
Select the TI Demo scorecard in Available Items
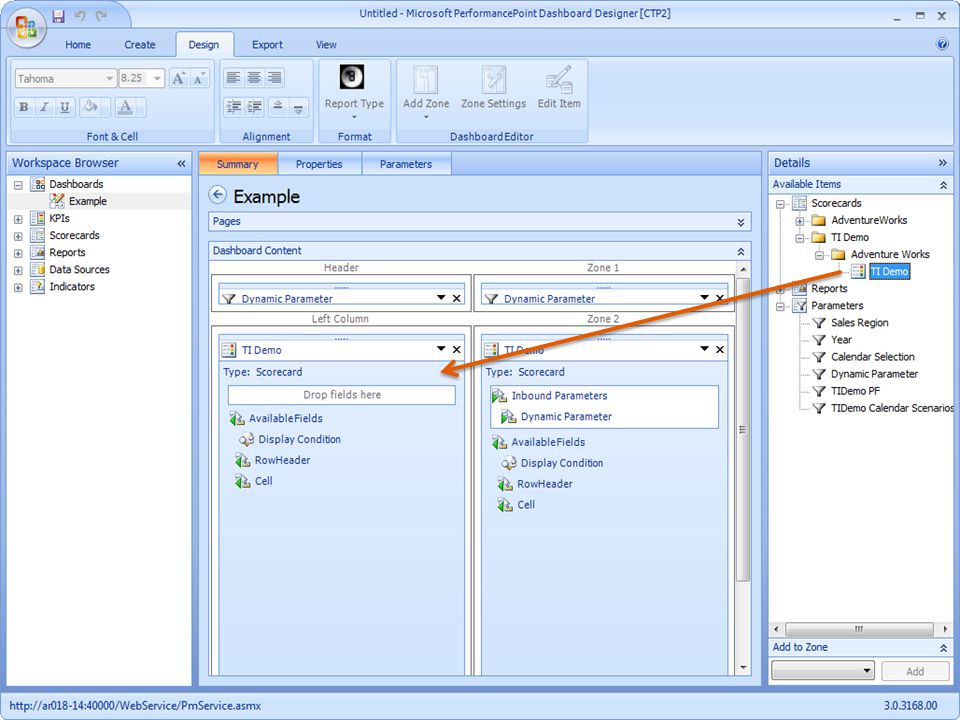tap(890, 271)
